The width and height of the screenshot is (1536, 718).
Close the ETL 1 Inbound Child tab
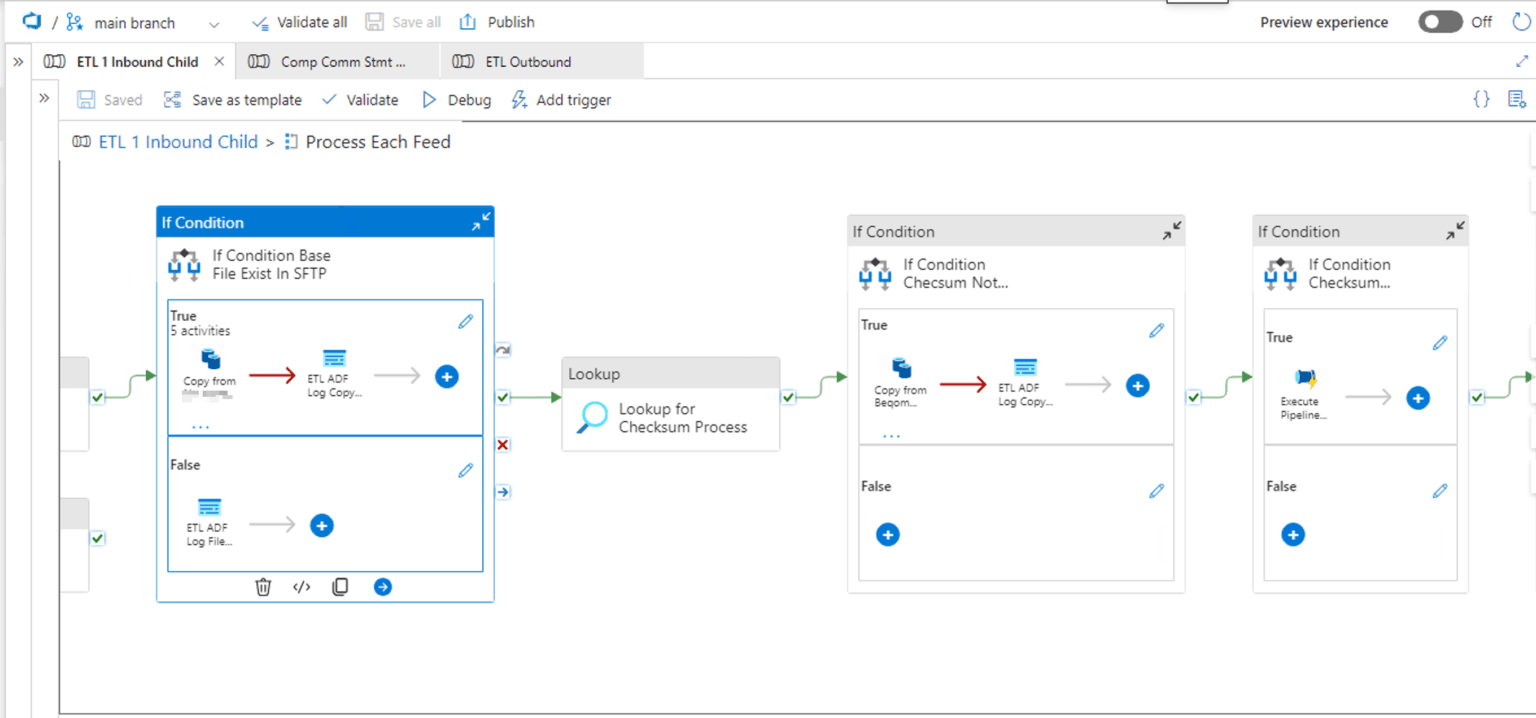tap(219, 61)
